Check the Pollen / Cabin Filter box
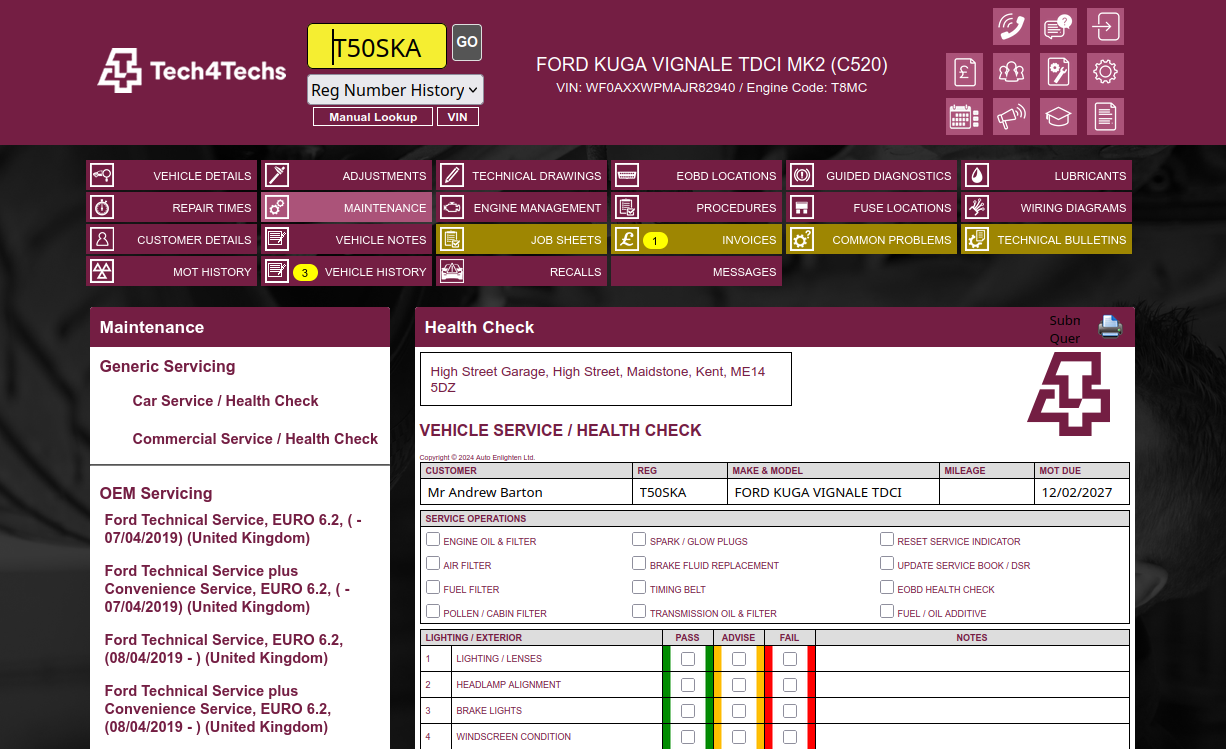The image size is (1226, 749). coord(433,611)
